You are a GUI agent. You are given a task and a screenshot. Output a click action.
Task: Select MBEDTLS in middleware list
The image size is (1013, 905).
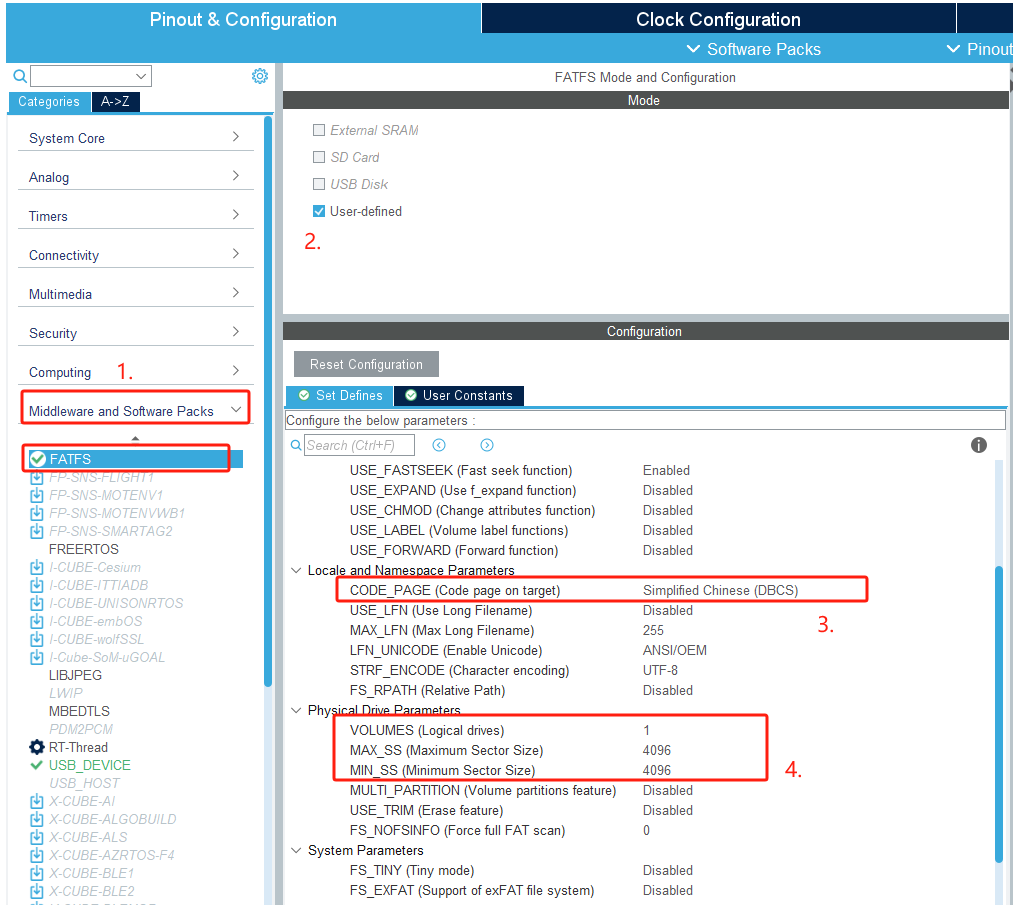tap(79, 712)
